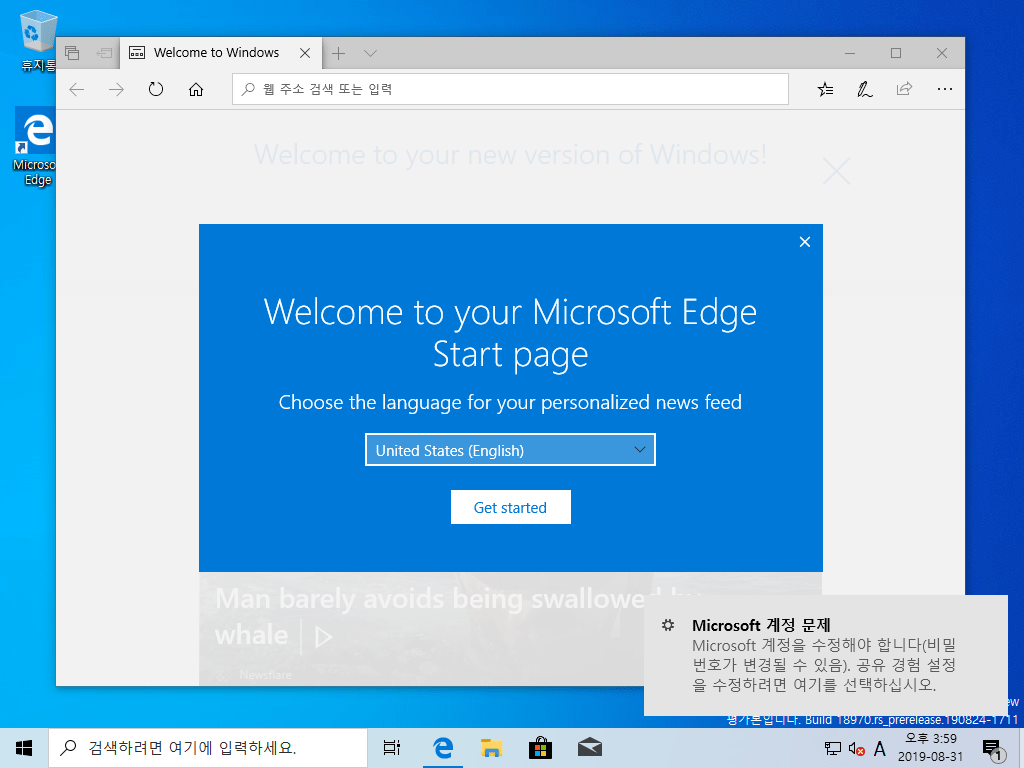1024x768 pixels.
Task: Maximize the Edge window
Action: coord(896,53)
